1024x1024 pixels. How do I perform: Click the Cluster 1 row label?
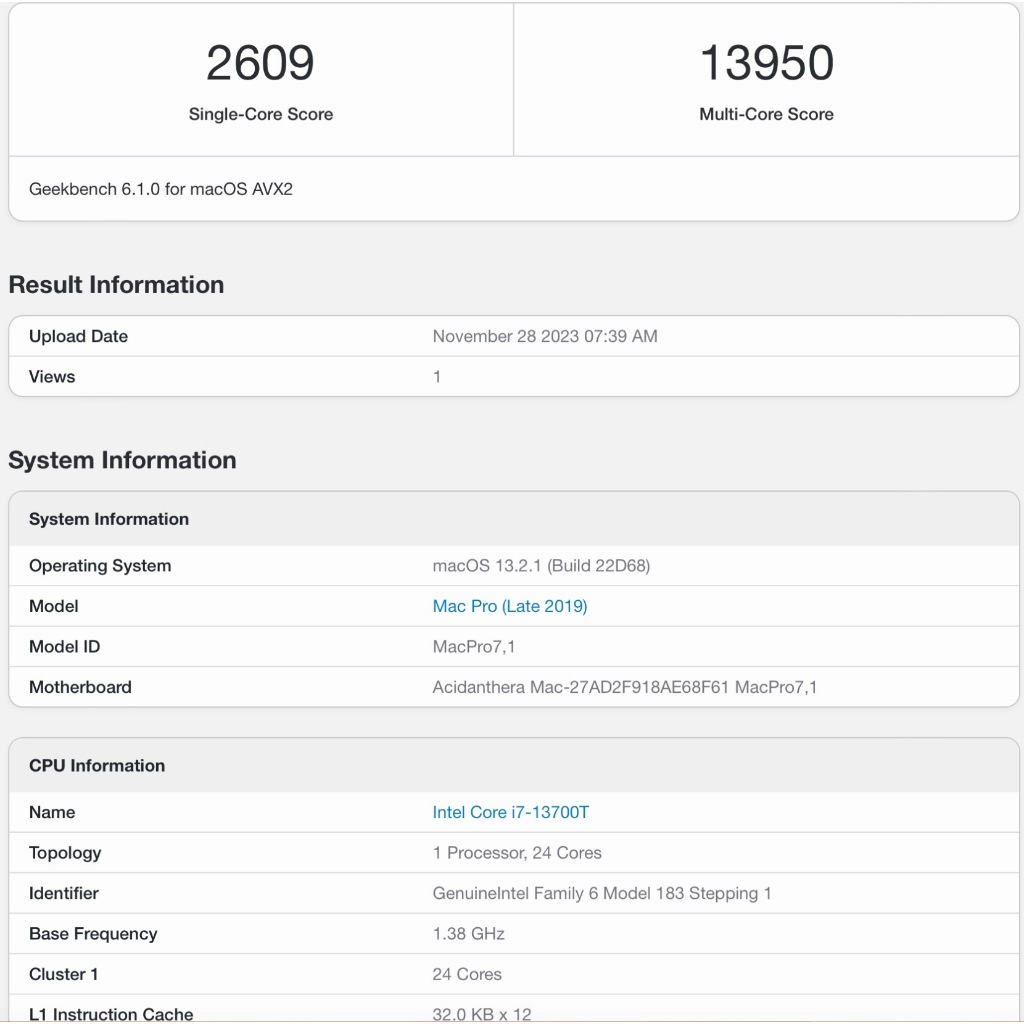pos(64,974)
